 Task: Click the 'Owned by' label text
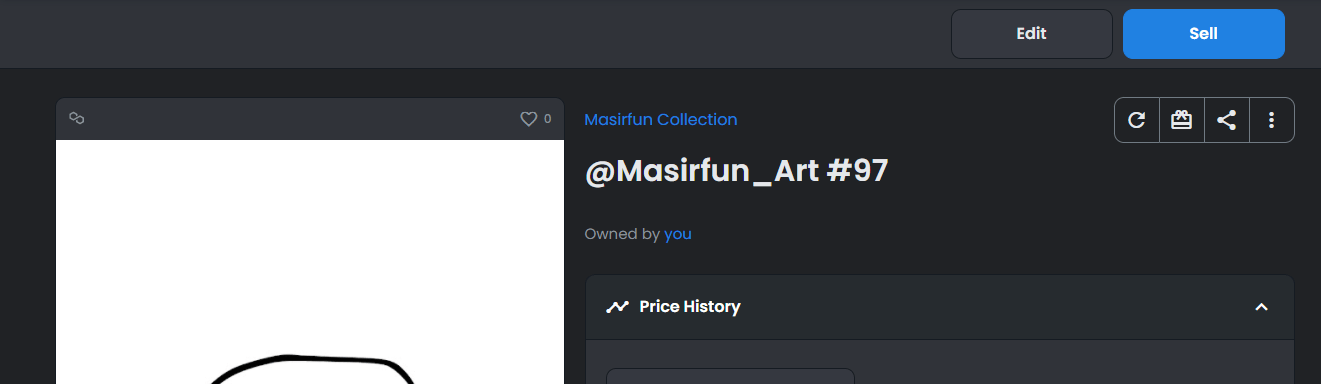pyautogui.click(x=622, y=234)
